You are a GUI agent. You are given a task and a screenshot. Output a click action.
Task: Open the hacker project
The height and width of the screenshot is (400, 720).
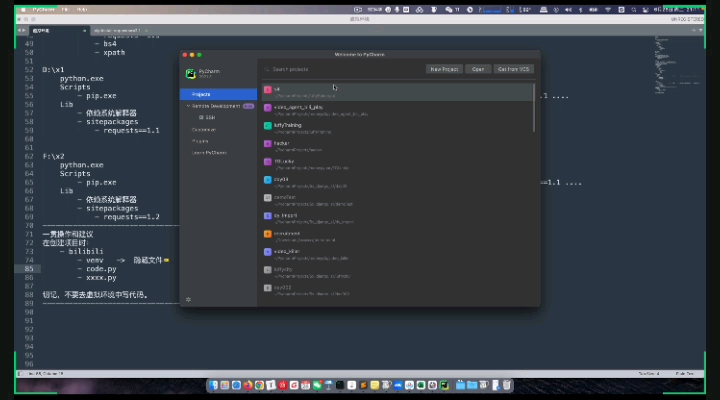[x=397, y=146]
